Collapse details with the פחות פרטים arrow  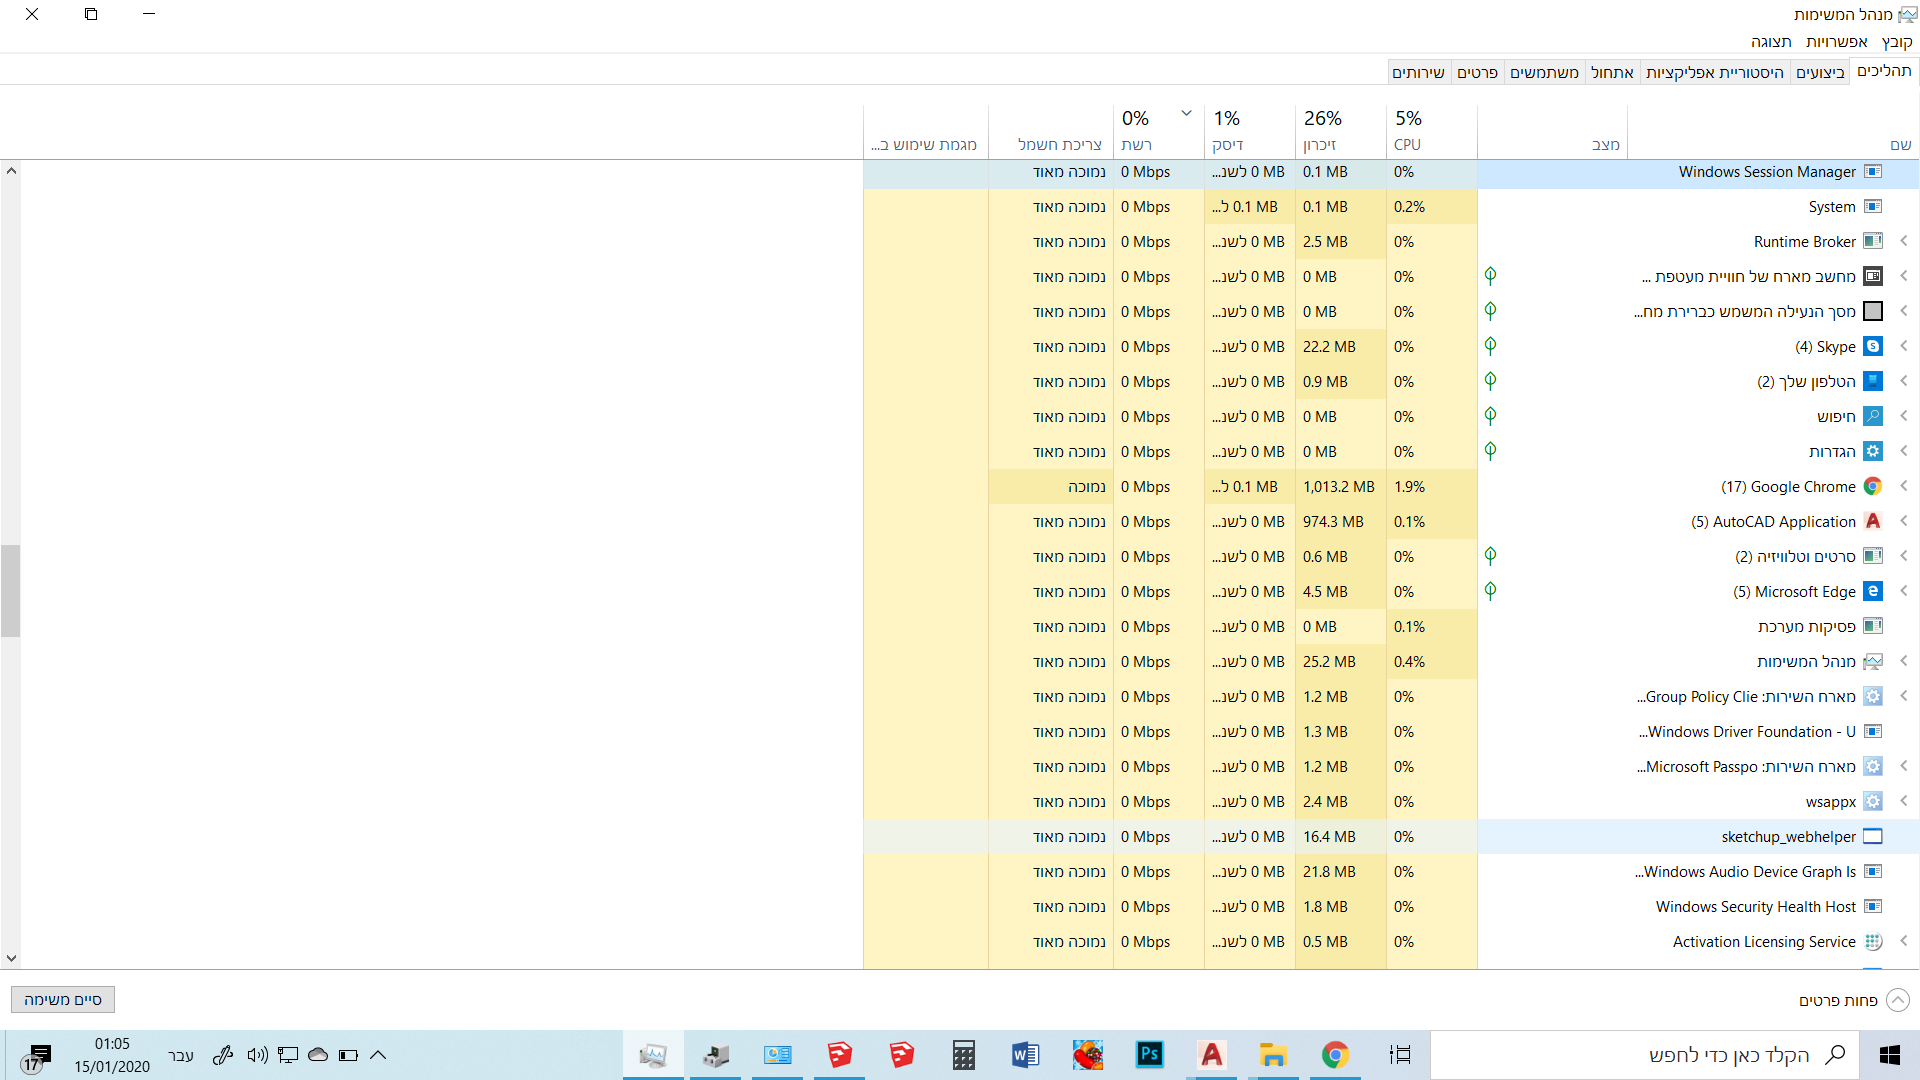(1897, 1000)
